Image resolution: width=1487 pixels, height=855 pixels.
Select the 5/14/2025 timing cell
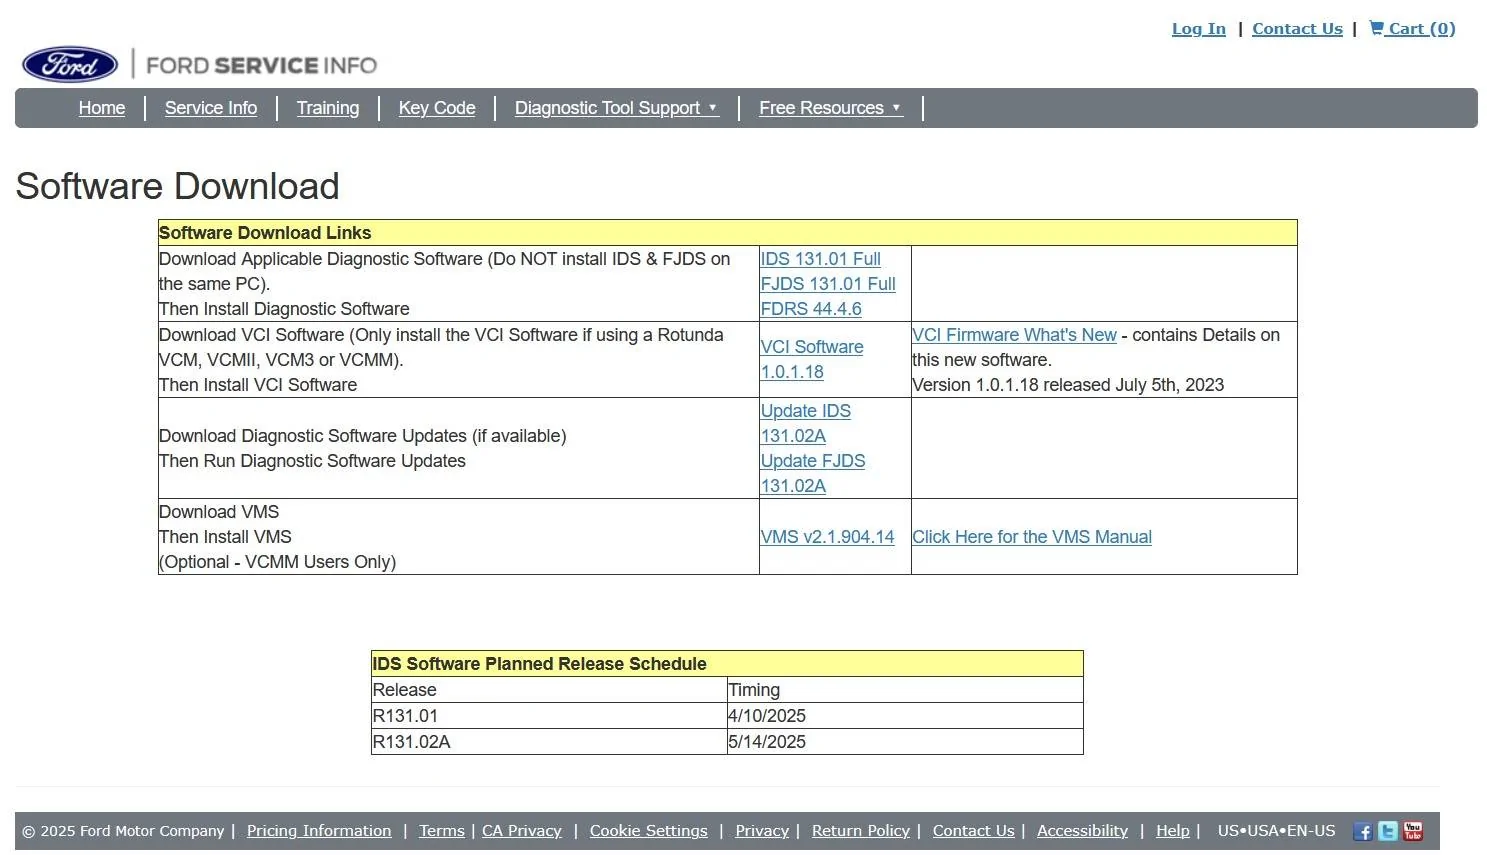pos(905,742)
